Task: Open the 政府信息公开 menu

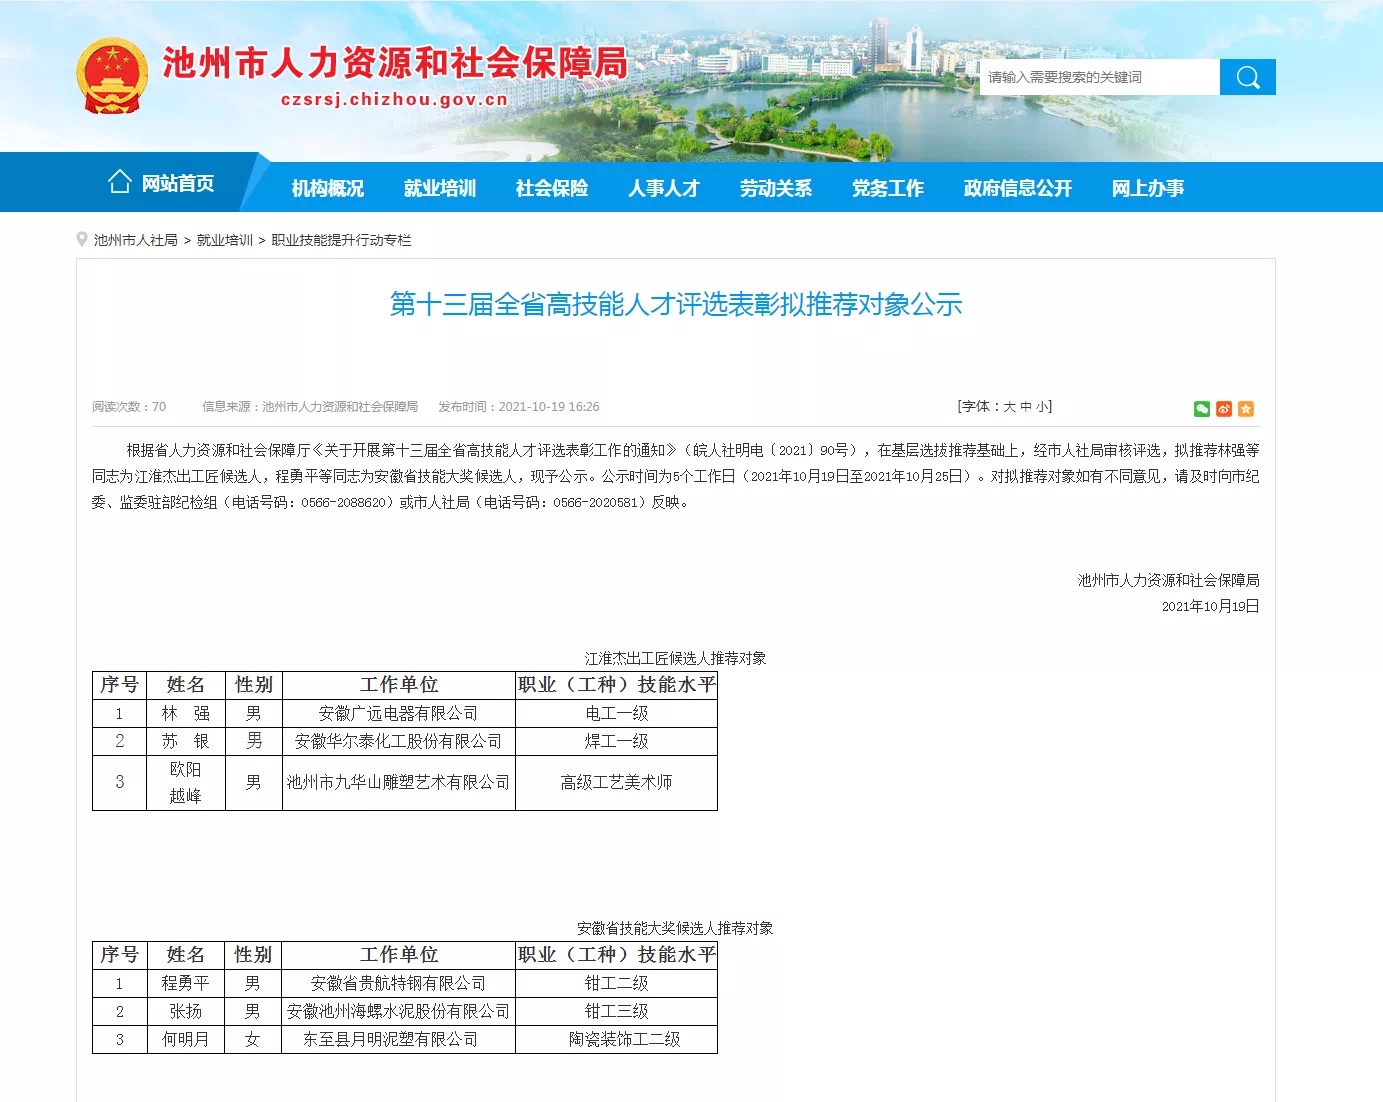Action: [x=1018, y=188]
